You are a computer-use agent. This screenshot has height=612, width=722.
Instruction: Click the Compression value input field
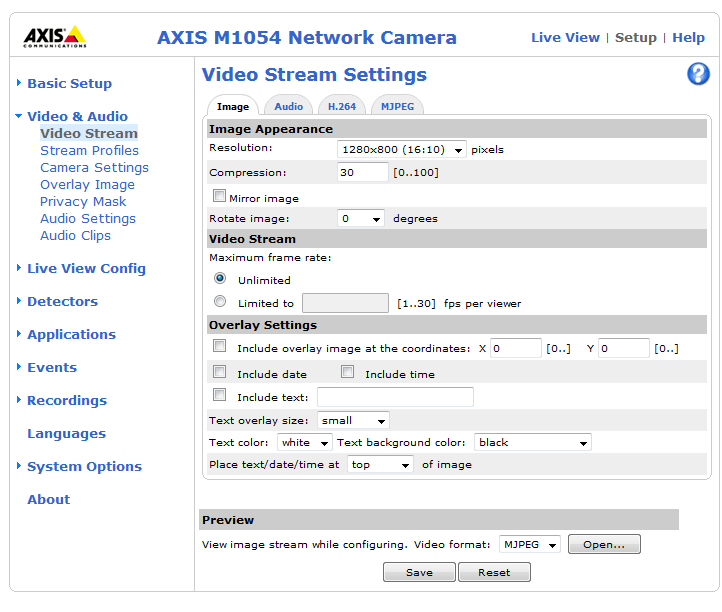(x=362, y=172)
